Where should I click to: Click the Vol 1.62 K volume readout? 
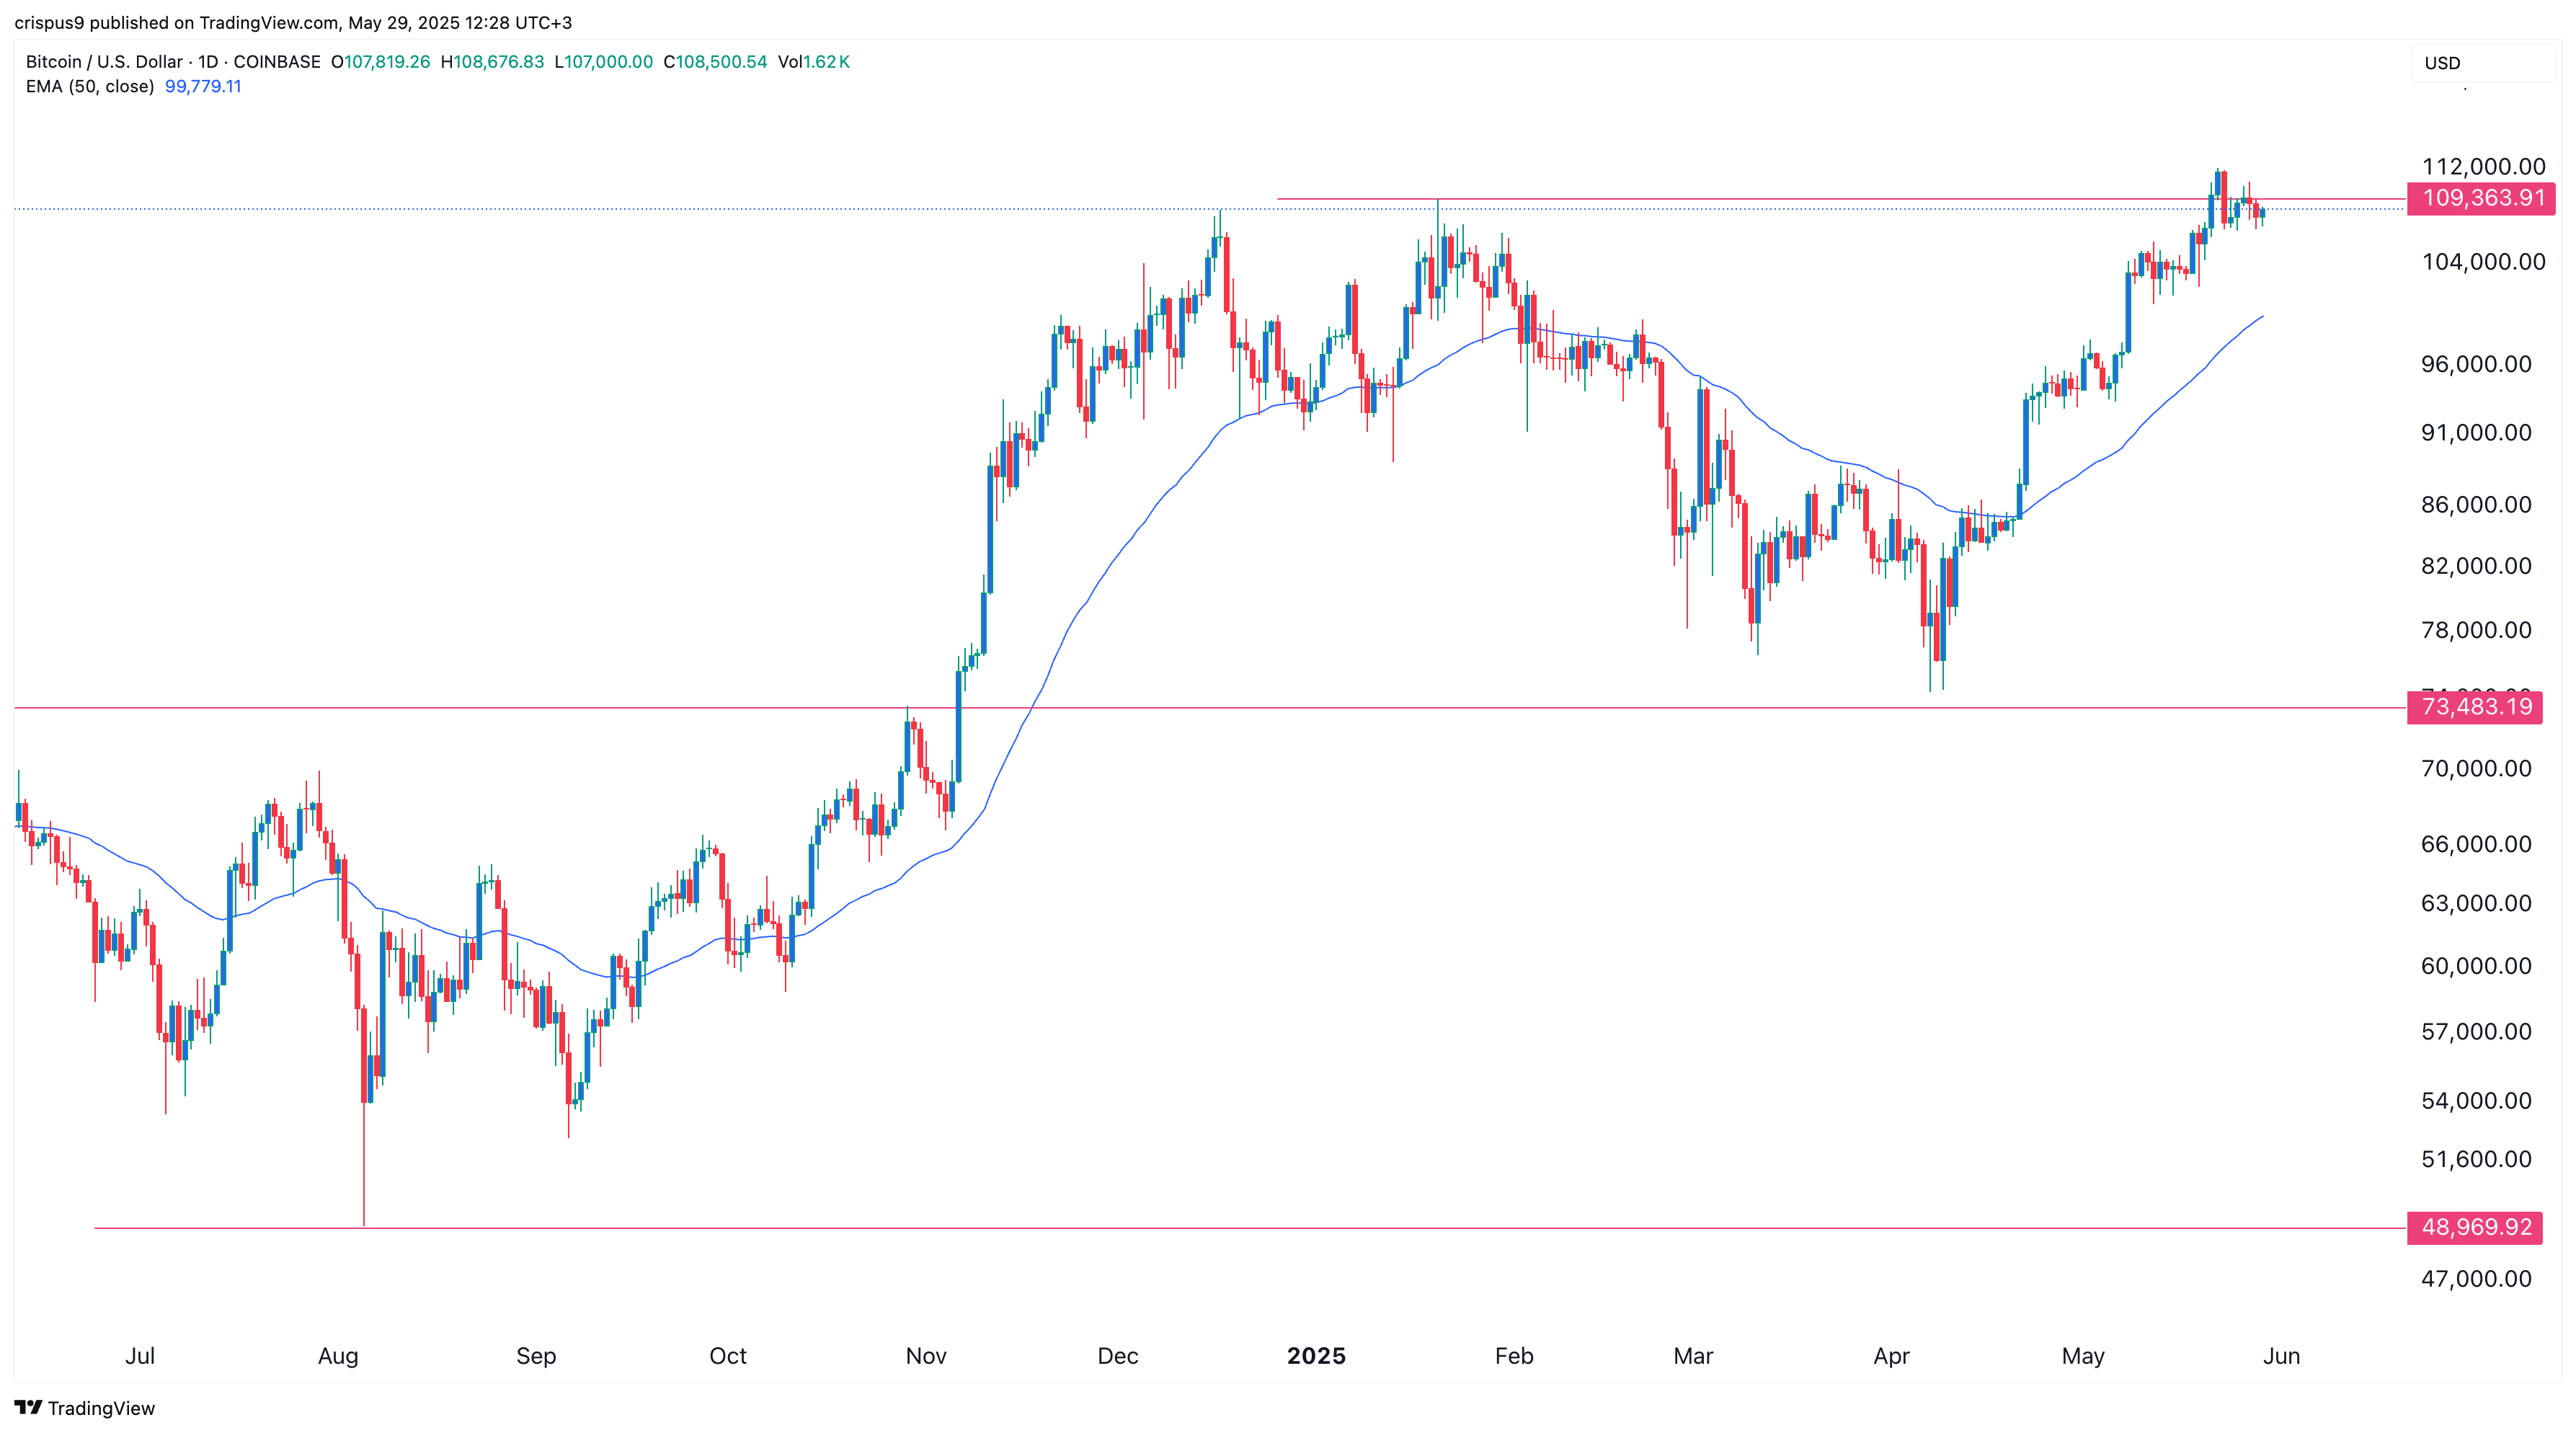pos(814,62)
